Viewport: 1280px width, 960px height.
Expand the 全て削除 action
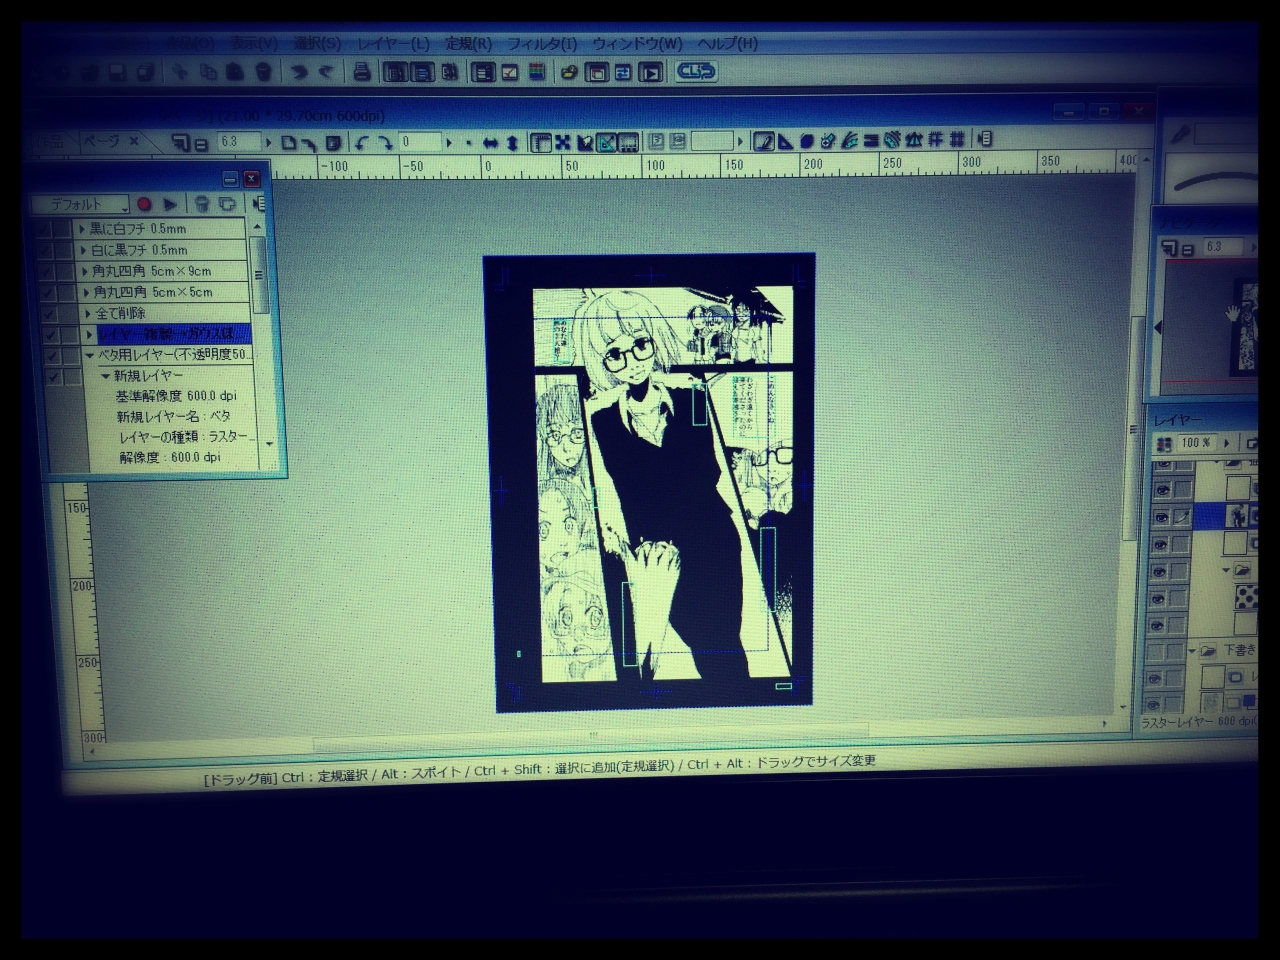88,313
